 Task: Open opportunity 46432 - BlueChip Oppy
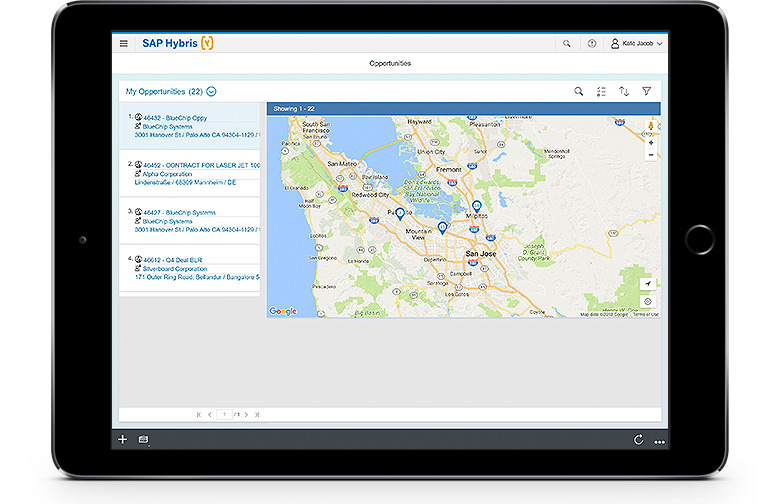tap(175, 118)
